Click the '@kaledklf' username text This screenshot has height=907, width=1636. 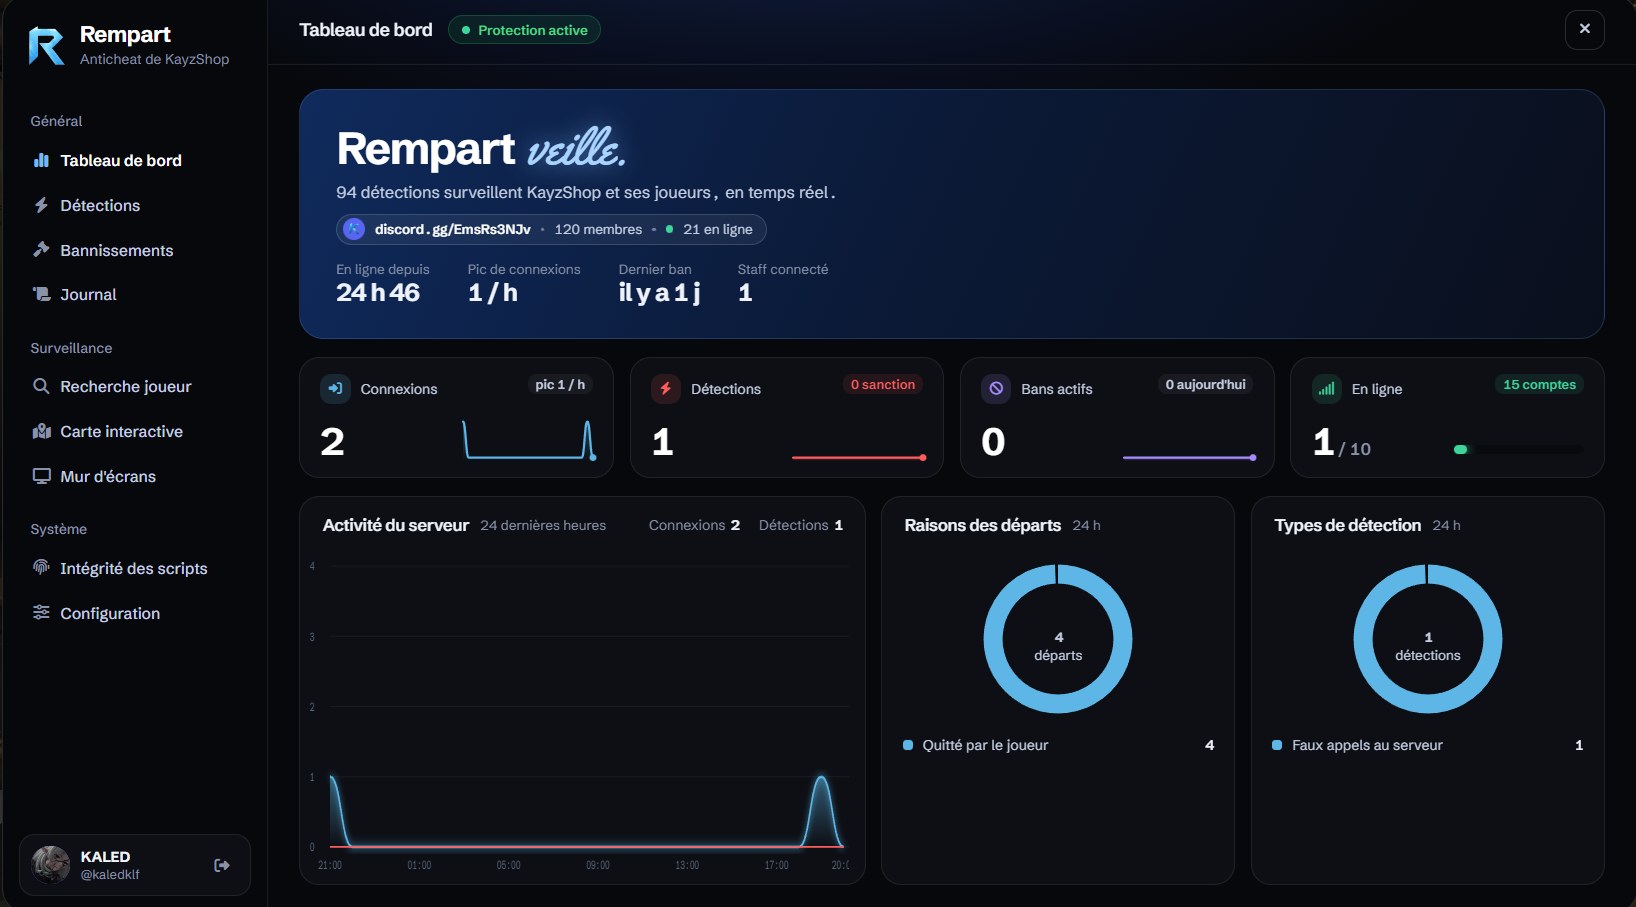(110, 875)
